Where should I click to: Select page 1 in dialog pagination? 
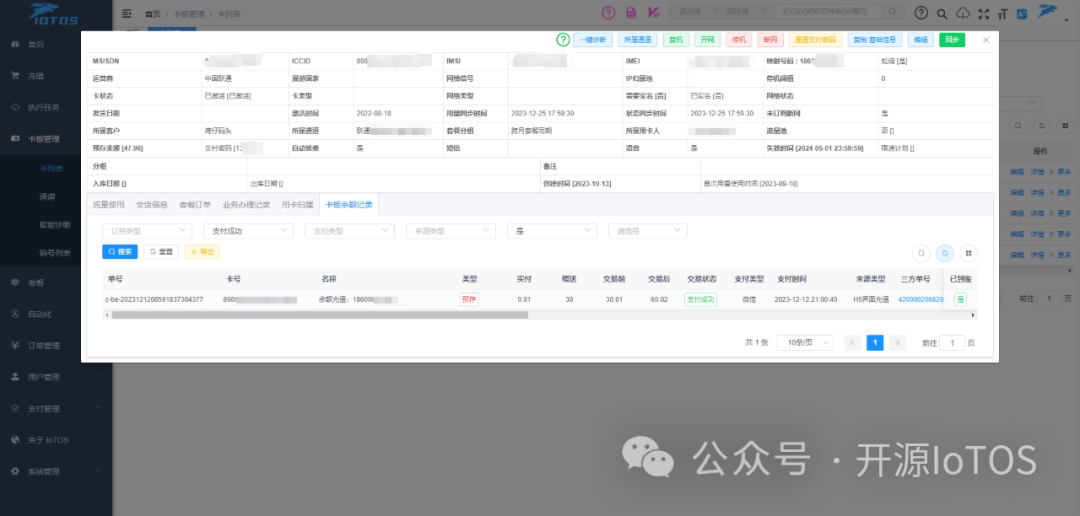pos(875,342)
